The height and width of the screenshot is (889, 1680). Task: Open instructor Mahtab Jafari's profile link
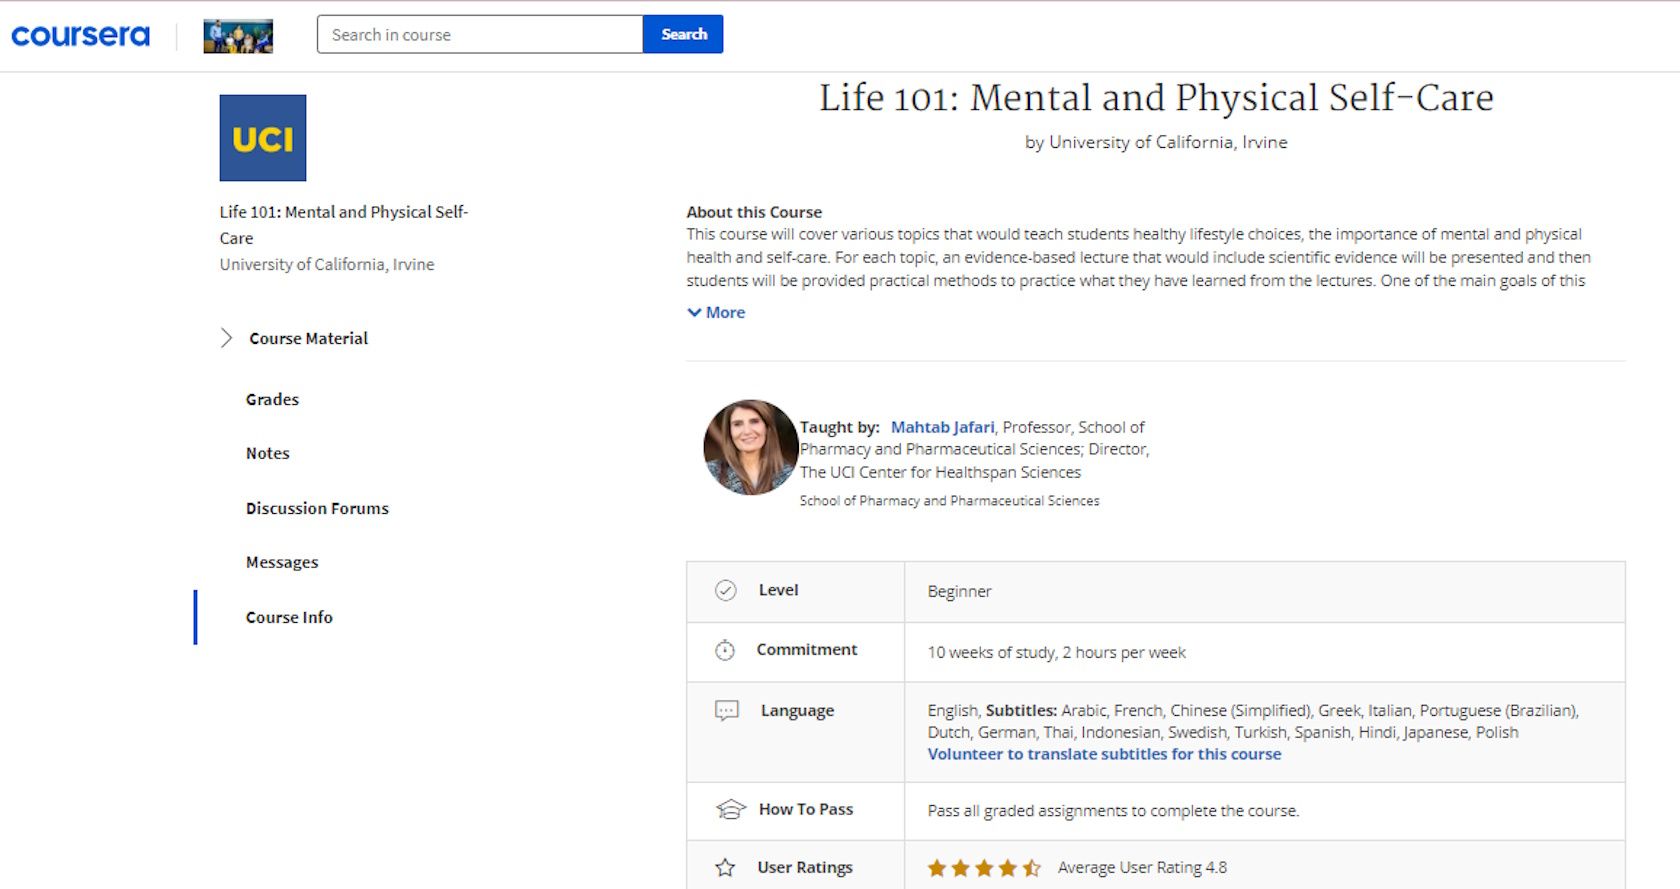942,427
